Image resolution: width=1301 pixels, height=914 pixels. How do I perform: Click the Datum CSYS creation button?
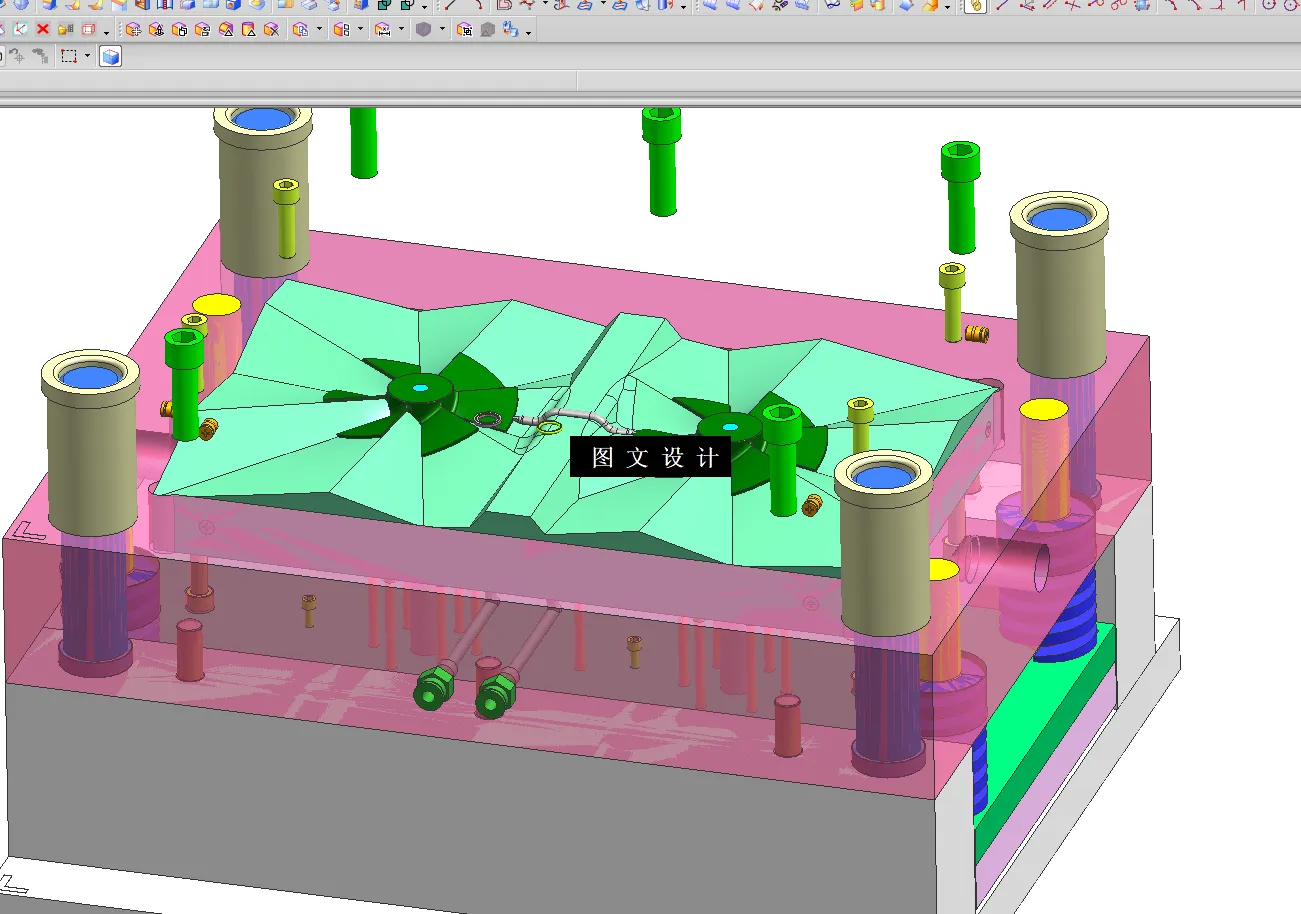click(20, 29)
